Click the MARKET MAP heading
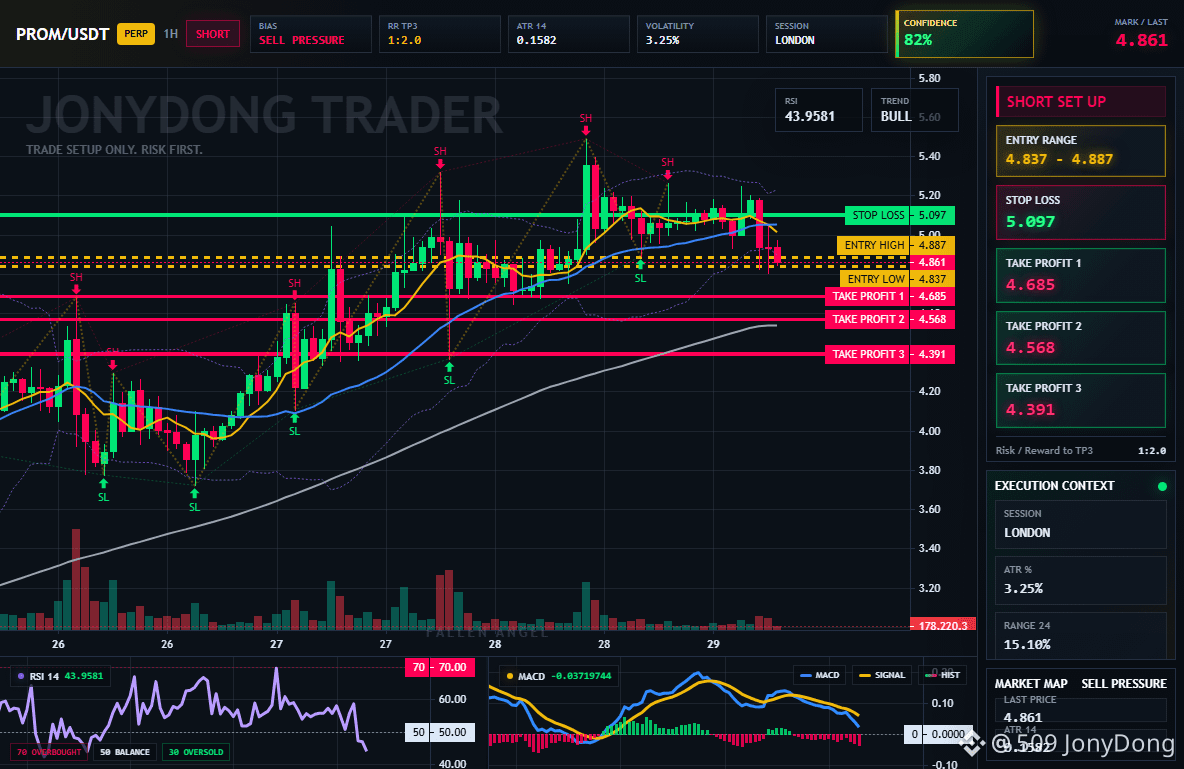 [1031, 684]
